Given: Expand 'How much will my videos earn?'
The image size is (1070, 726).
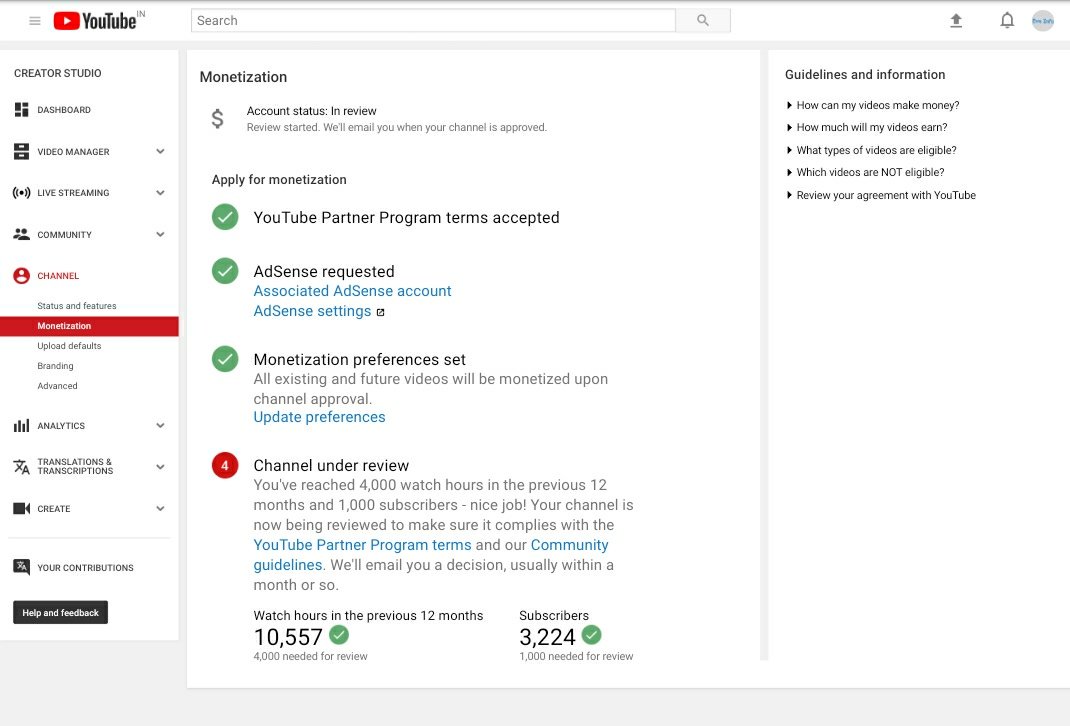Looking at the screenshot, I should [x=867, y=127].
